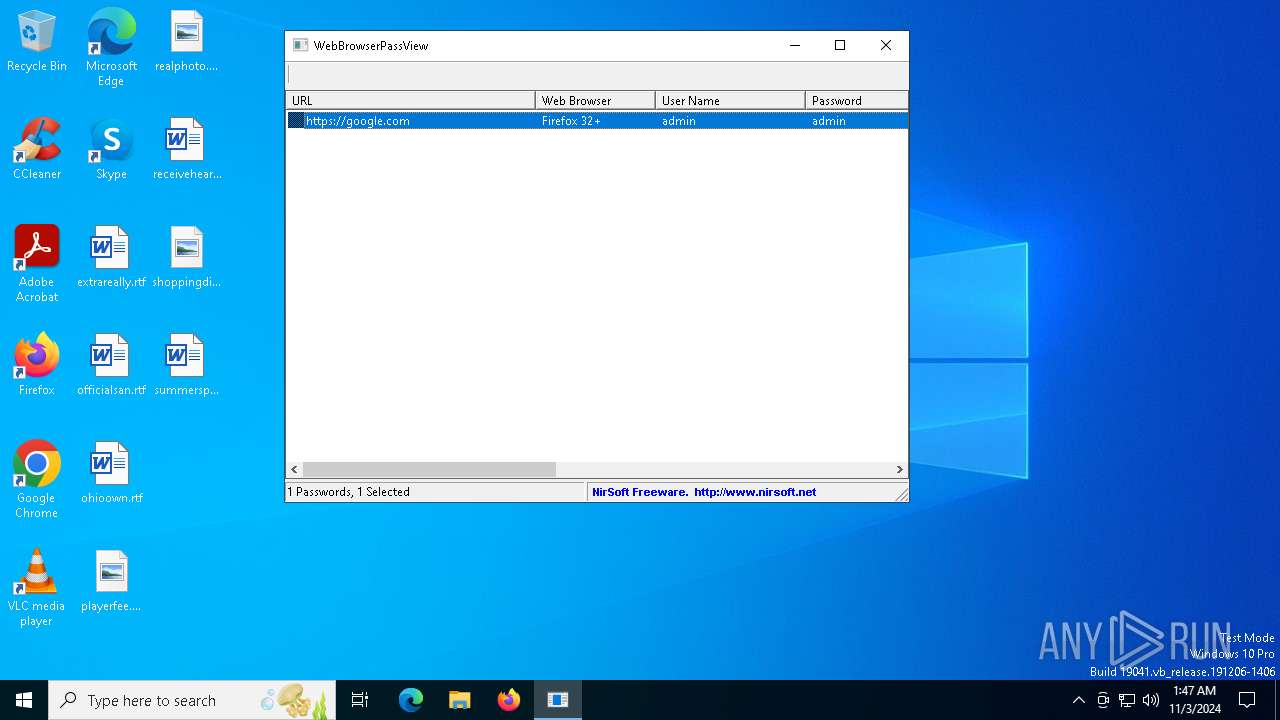Open Firefox from the taskbar
Screen dimensions: 1280x720
pyautogui.click(x=509, y=700)
